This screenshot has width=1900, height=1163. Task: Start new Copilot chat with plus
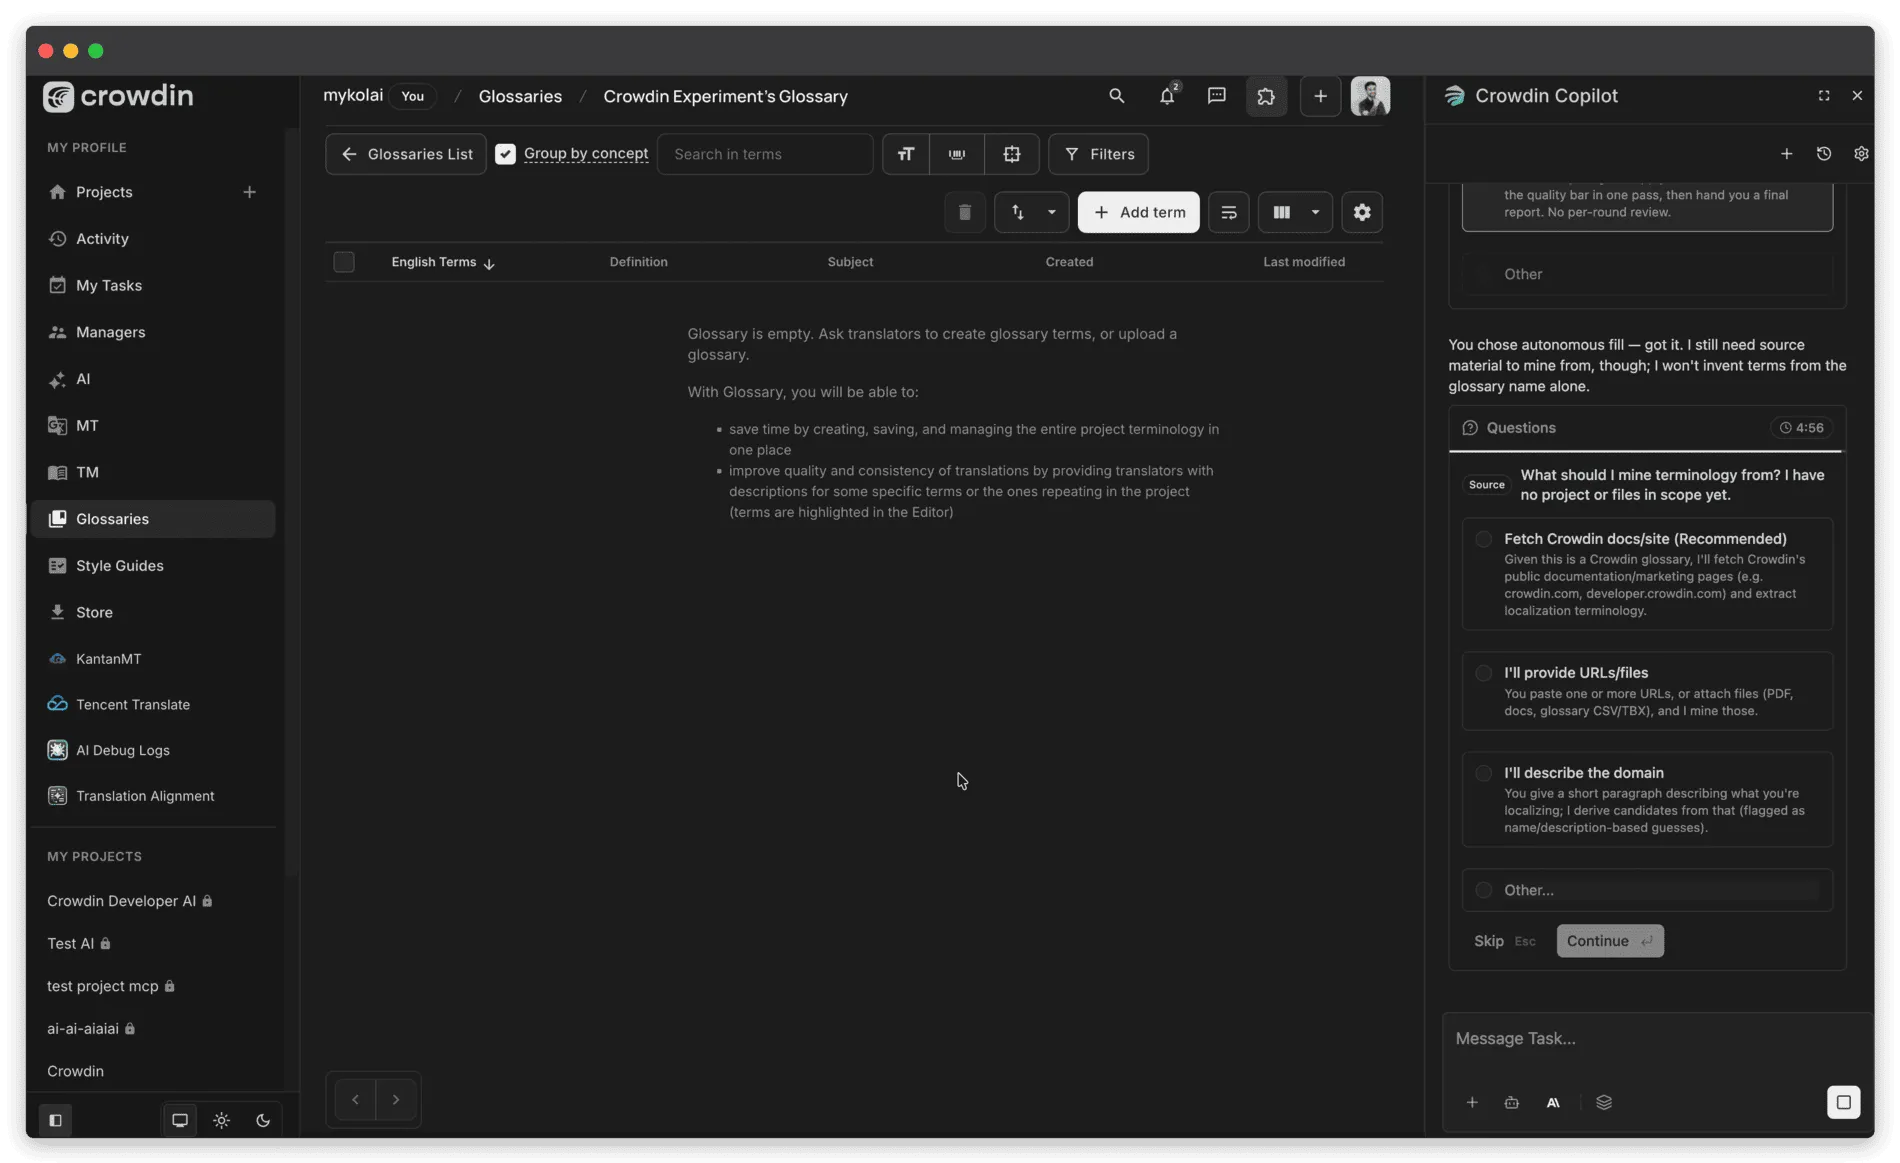click(1786, 154)
